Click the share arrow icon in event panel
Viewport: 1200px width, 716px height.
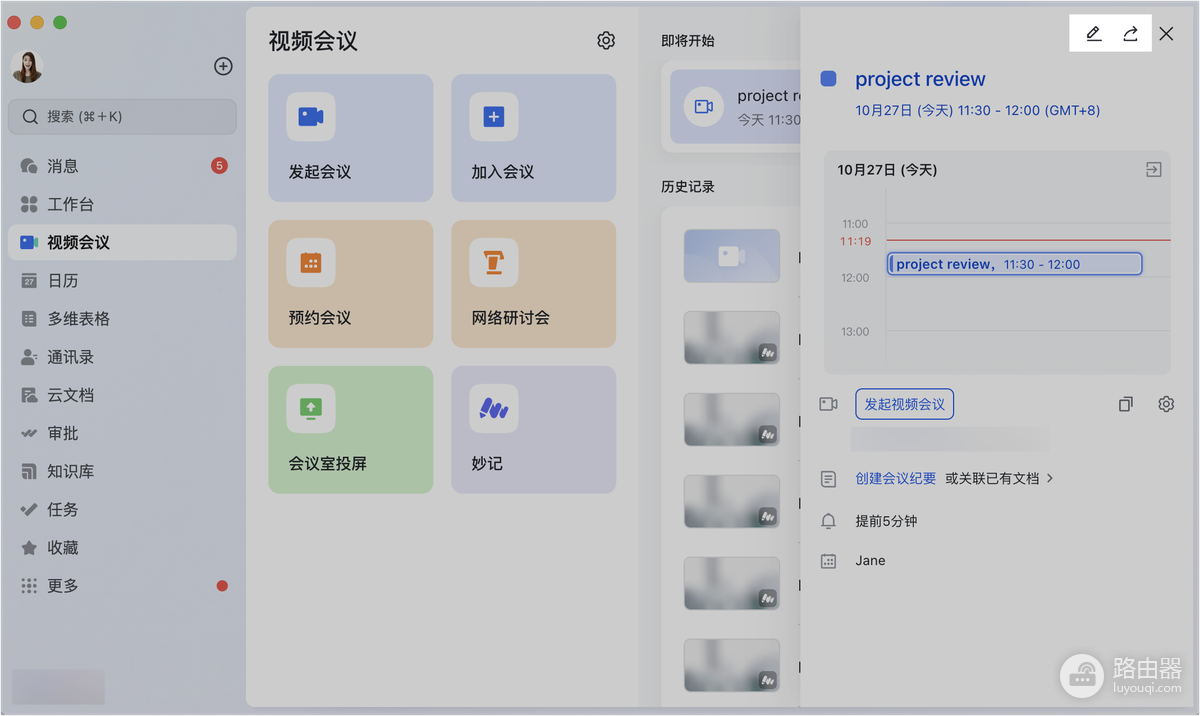[x=1130, y=34]
